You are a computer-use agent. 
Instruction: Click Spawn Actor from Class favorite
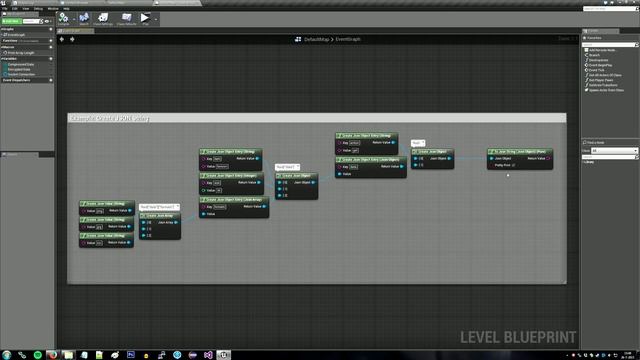tap(606, 90)
